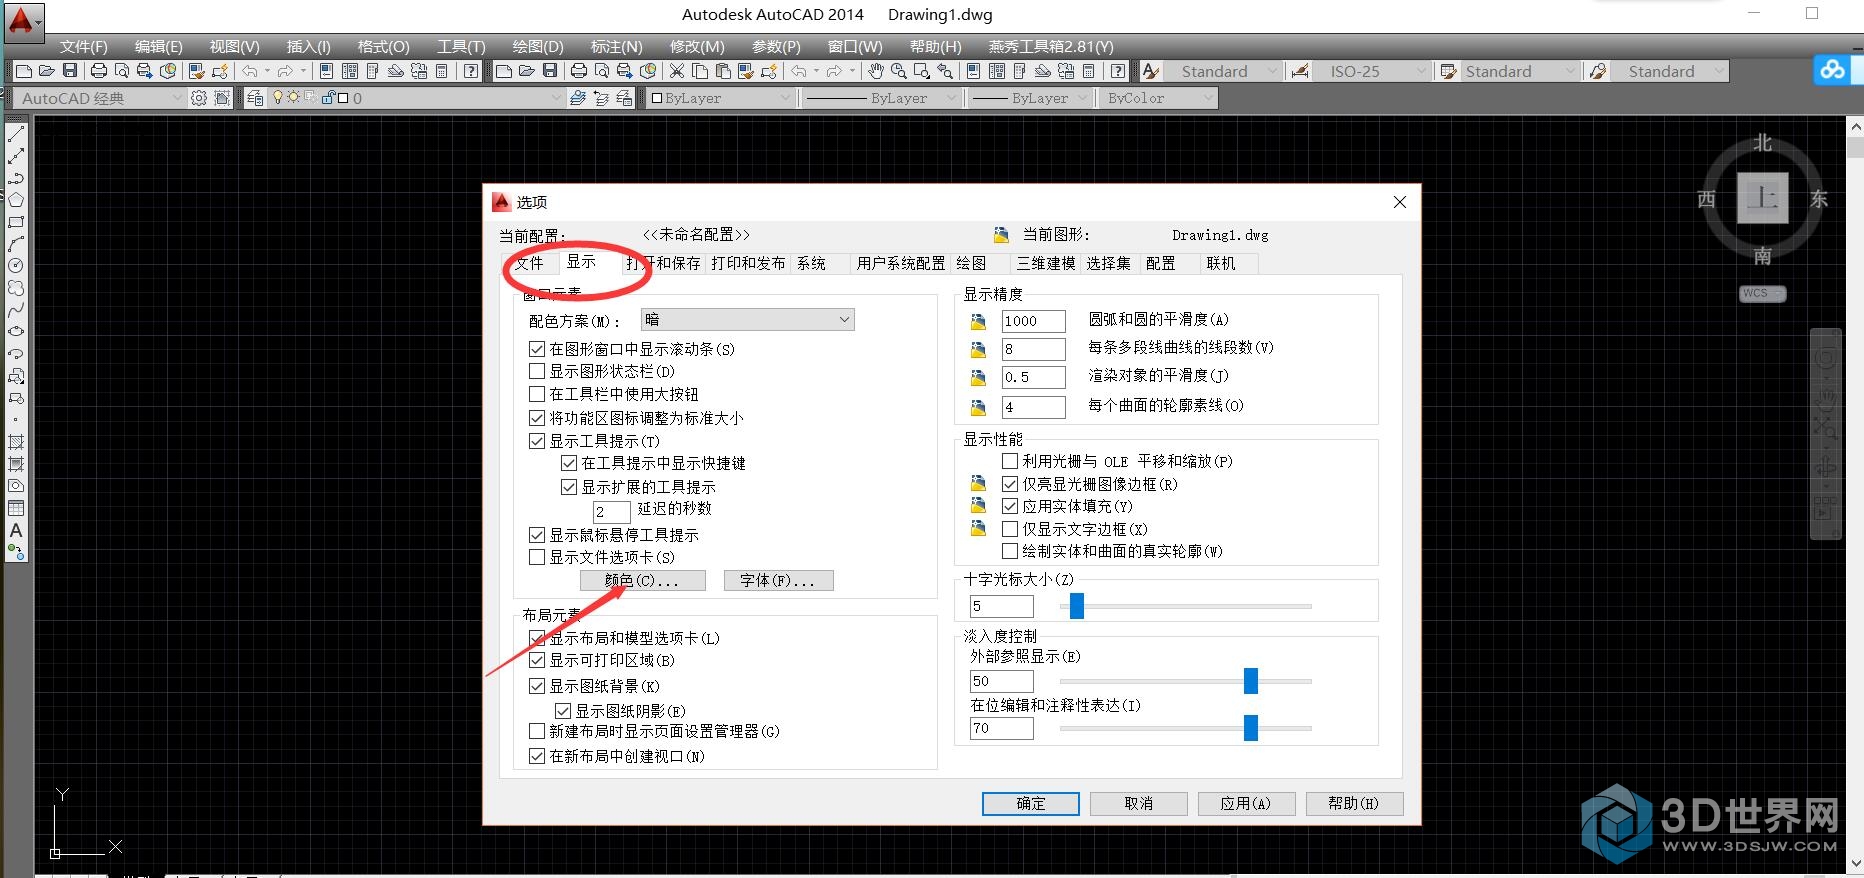Click the 在位编辑和注释性表达 slider handle
This screenshot has height=878, width=1864.
click(x=1250, y=728)
